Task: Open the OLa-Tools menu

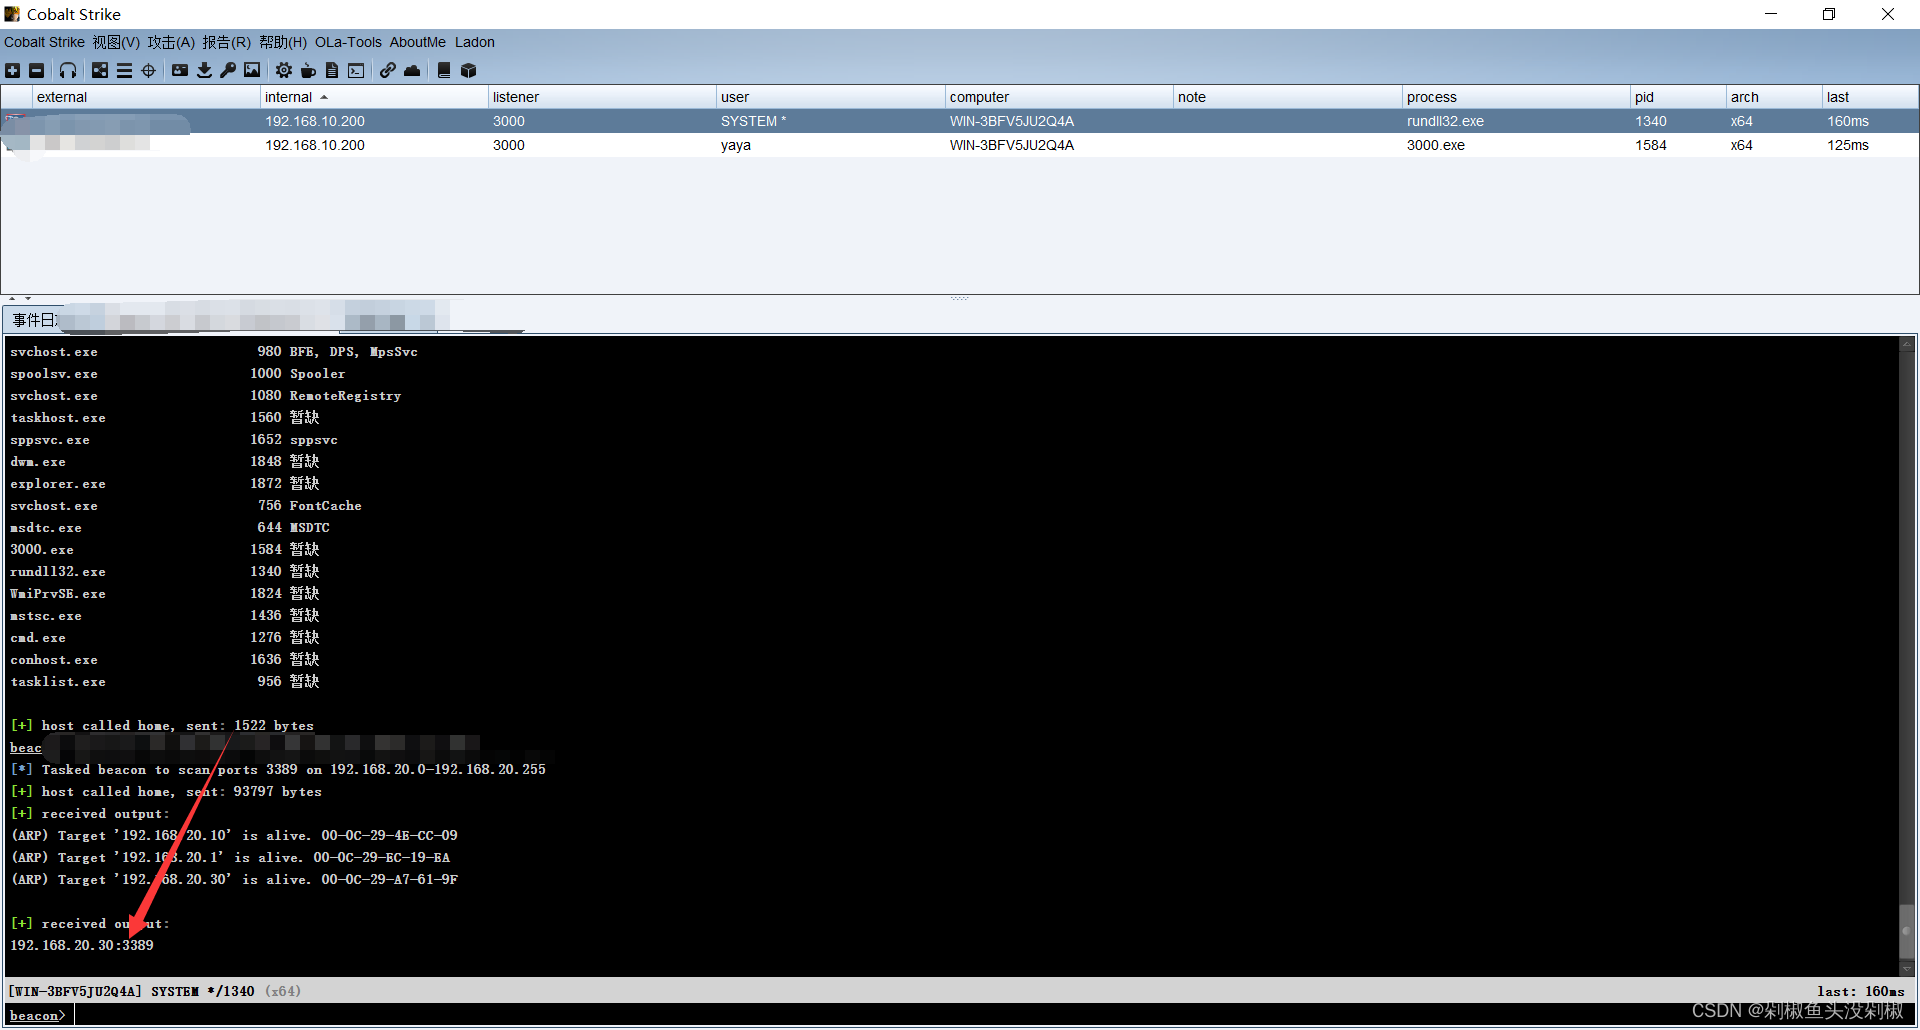Action: (x=348, y=42)
